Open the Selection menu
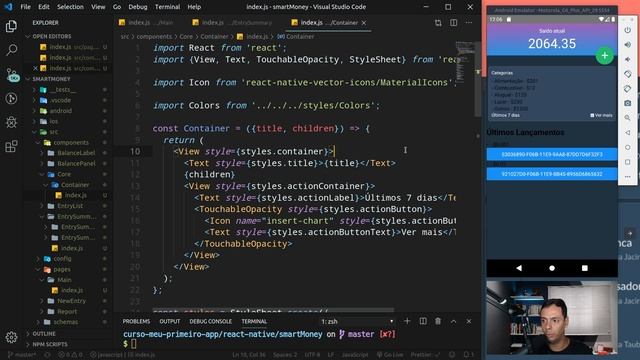The width and height of the screenshot is (640, 360). tap(70, 7)
